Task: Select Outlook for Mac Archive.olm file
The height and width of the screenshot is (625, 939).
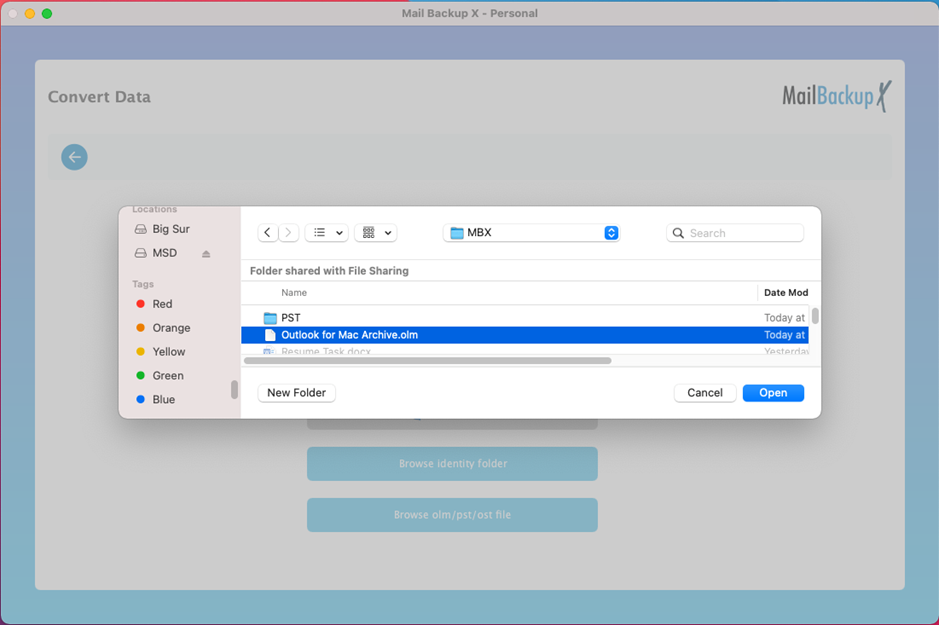Action: tap(525, 335)
